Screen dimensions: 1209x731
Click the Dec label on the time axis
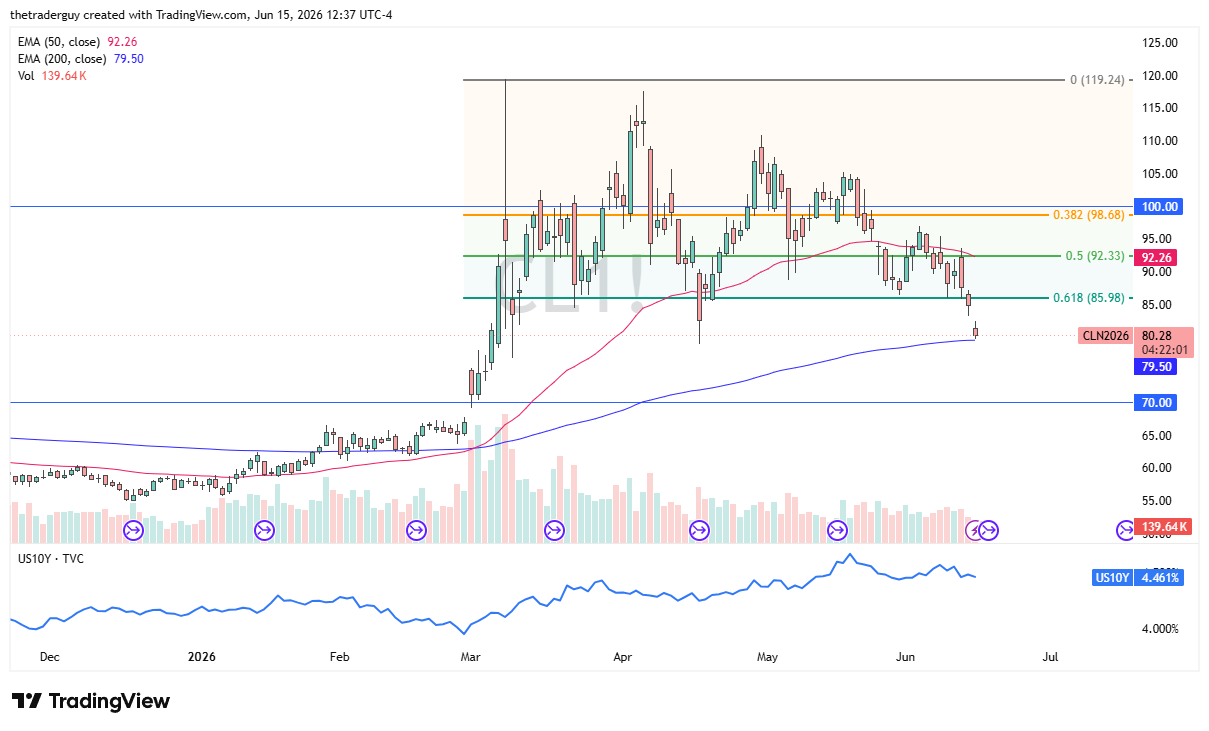point(50,657)
